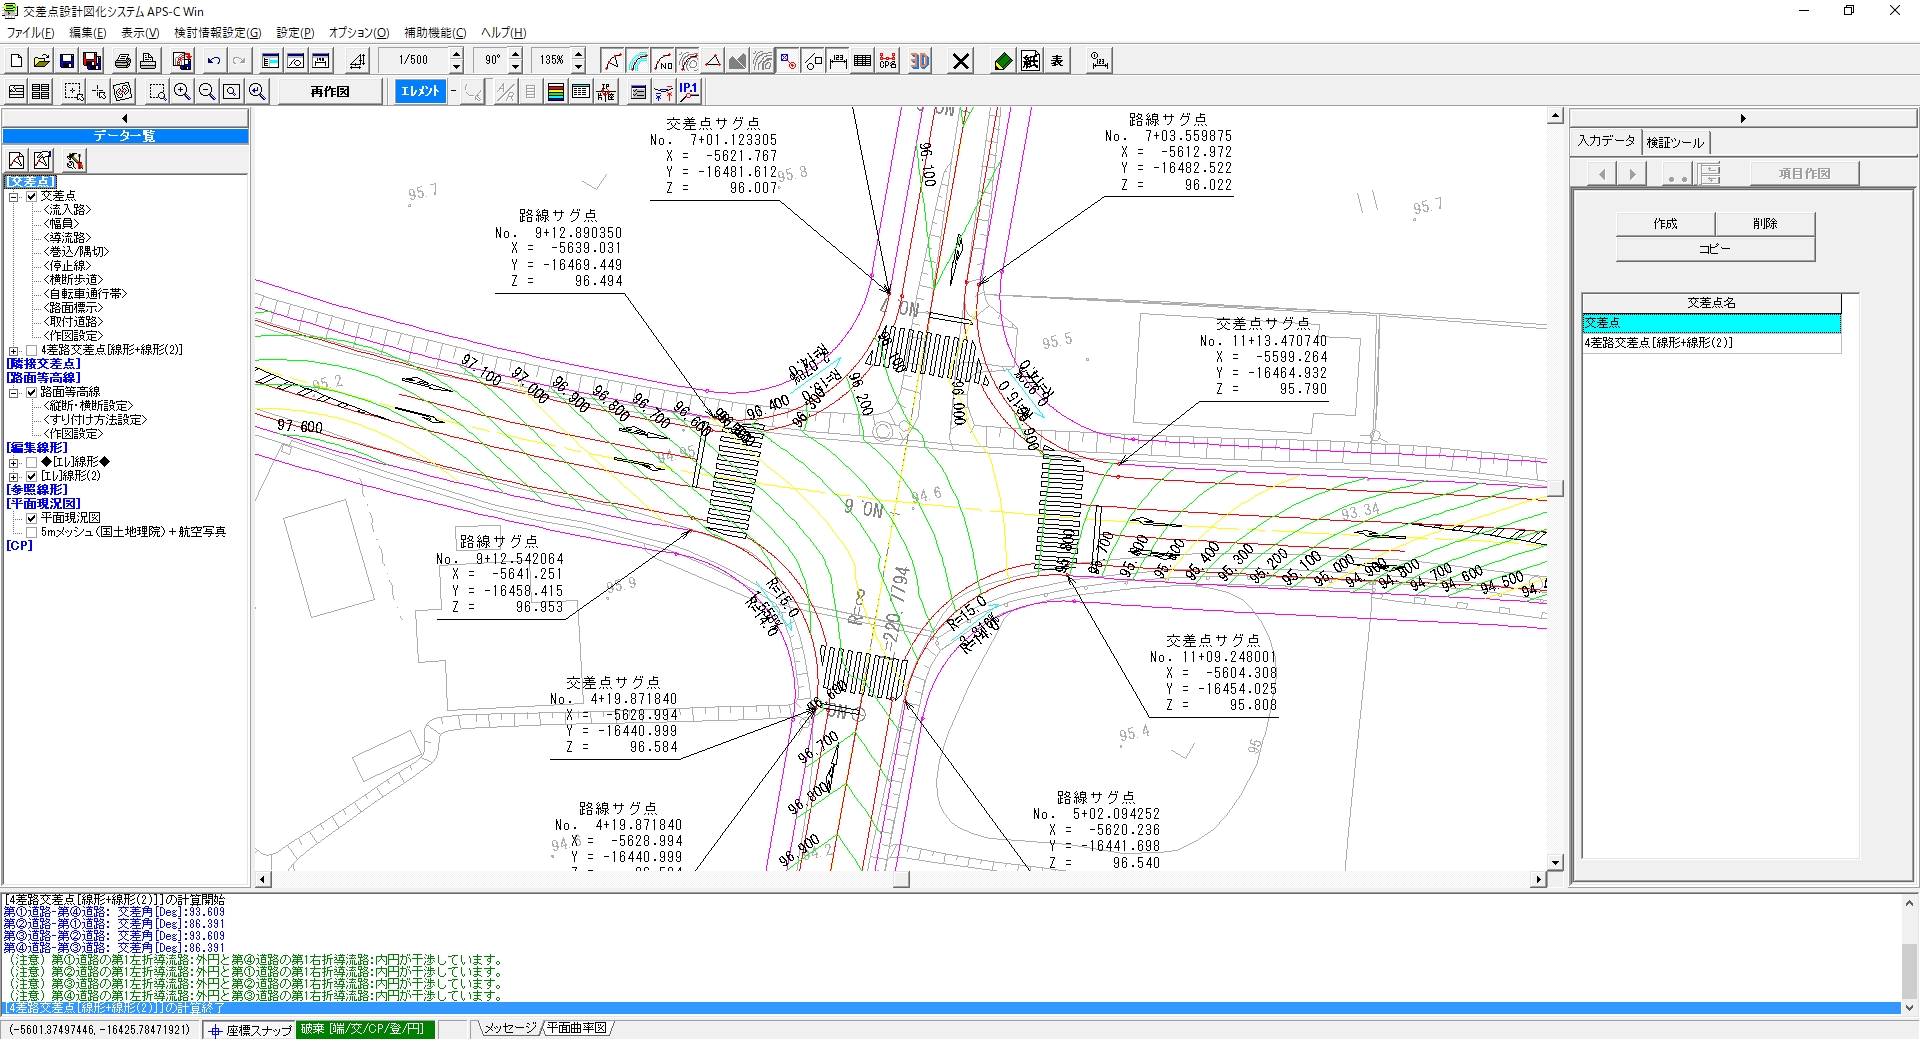Click the save file icon
1920x1040 pixels.
[x=66, y=61]
